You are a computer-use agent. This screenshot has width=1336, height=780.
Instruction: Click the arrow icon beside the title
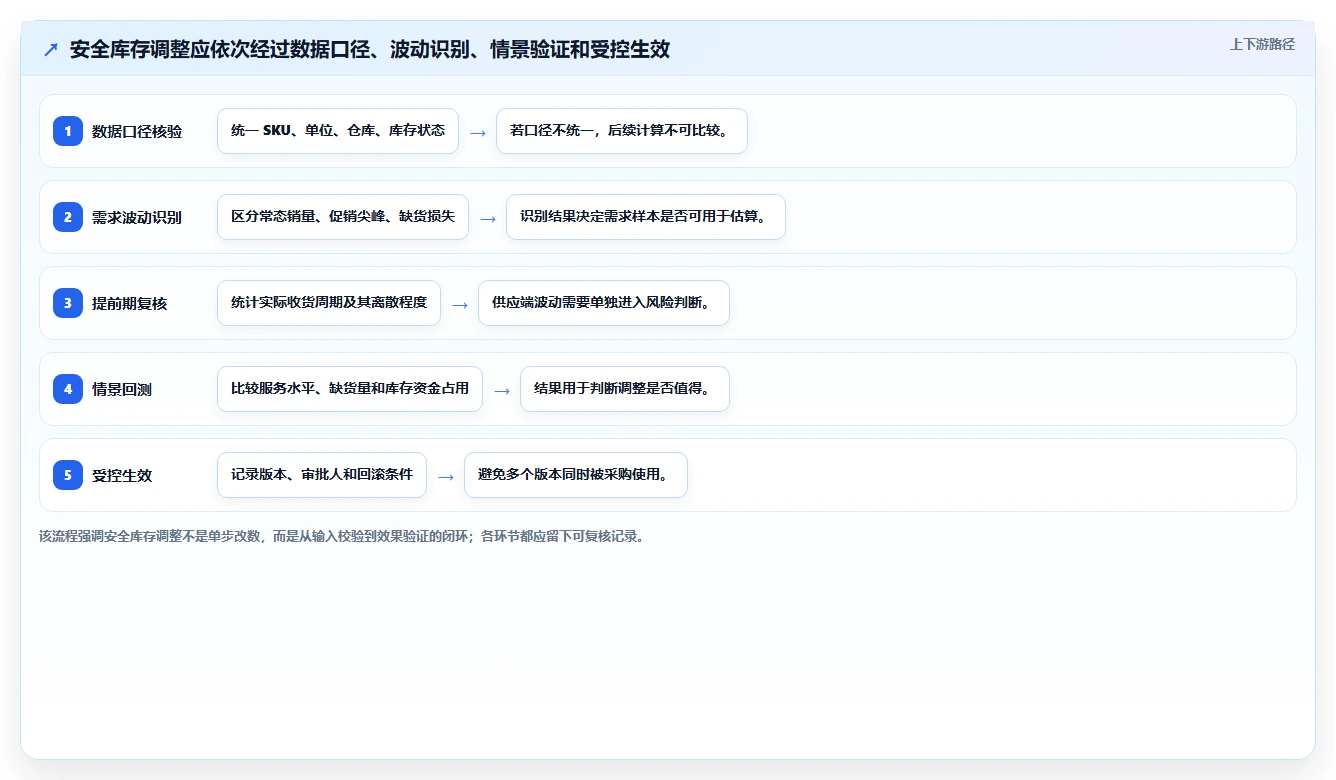point(51,50)
